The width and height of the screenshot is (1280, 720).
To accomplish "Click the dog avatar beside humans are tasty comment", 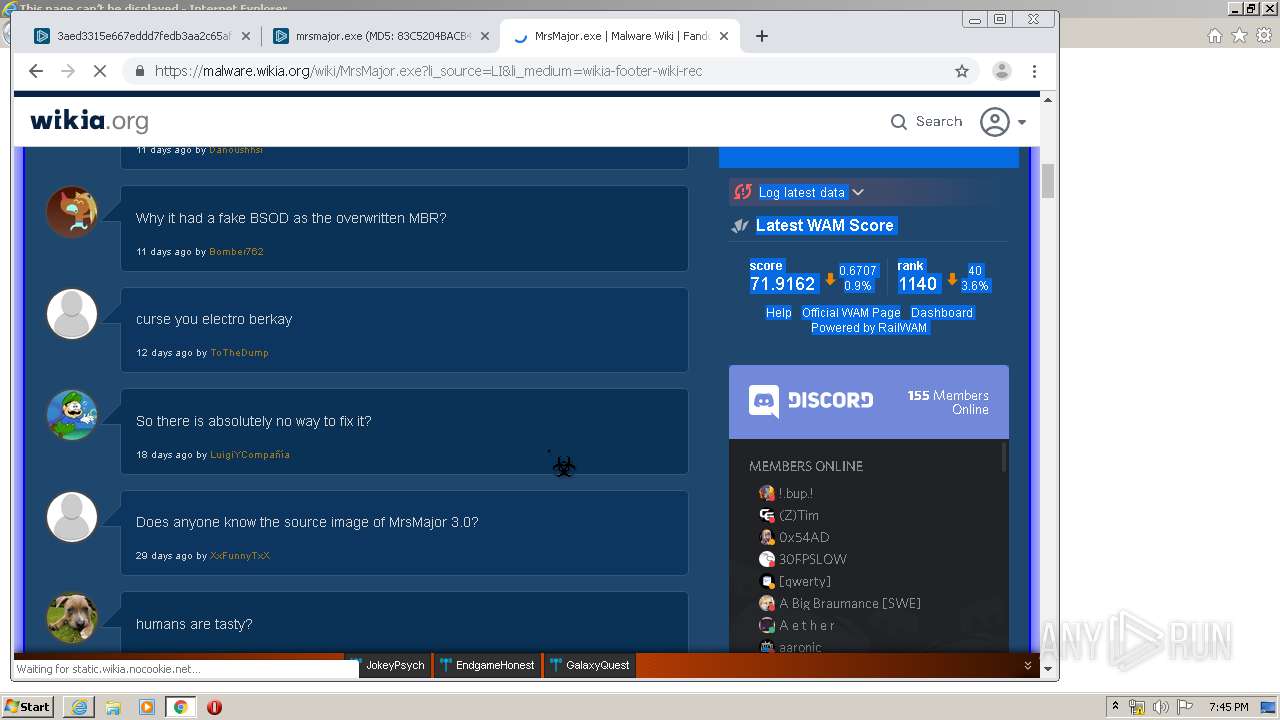I will click(72, 618).
